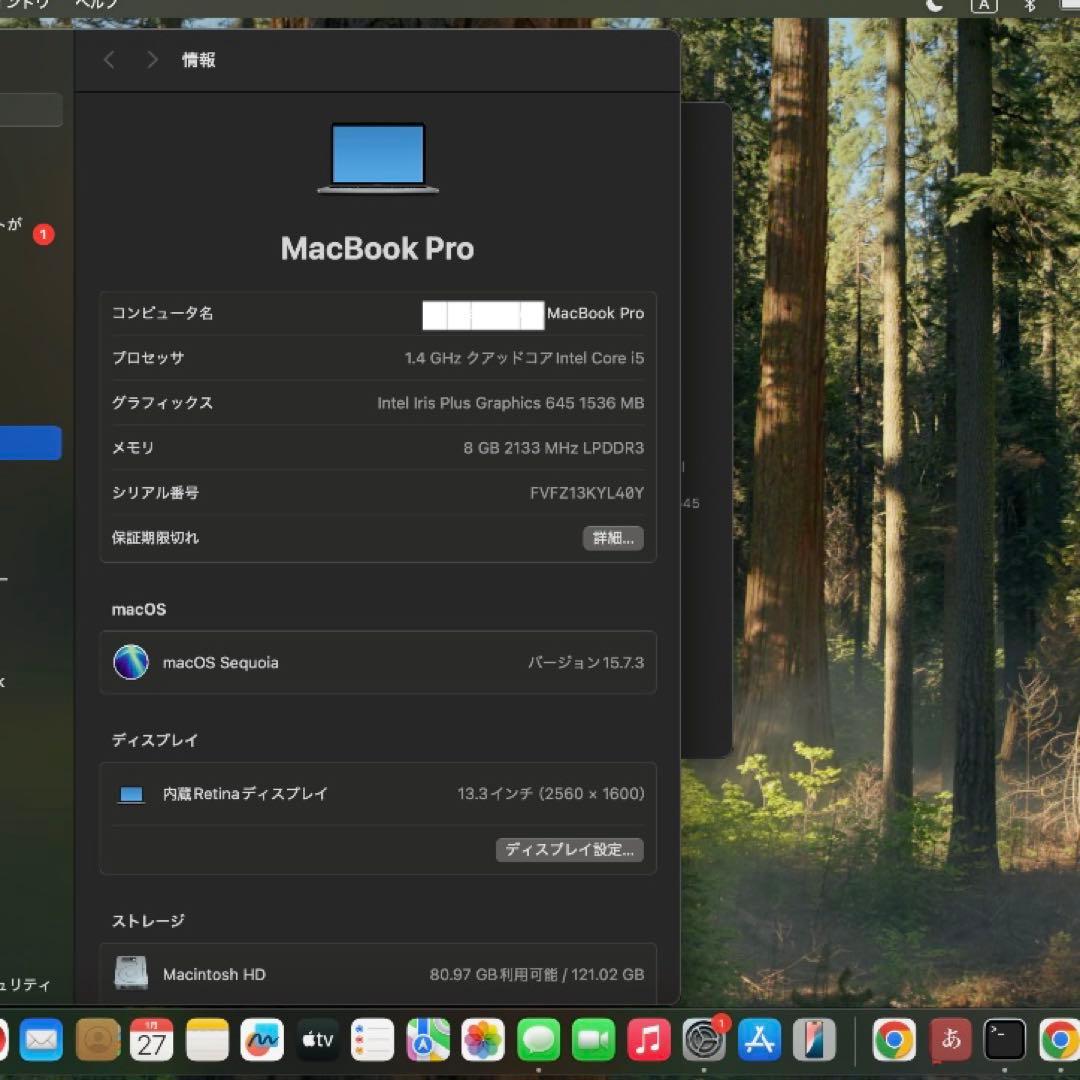This screenshot has height=1080, width=1080.
Task: Click the Bluetooth icon in the menu bar
Action: [1028, 6]
